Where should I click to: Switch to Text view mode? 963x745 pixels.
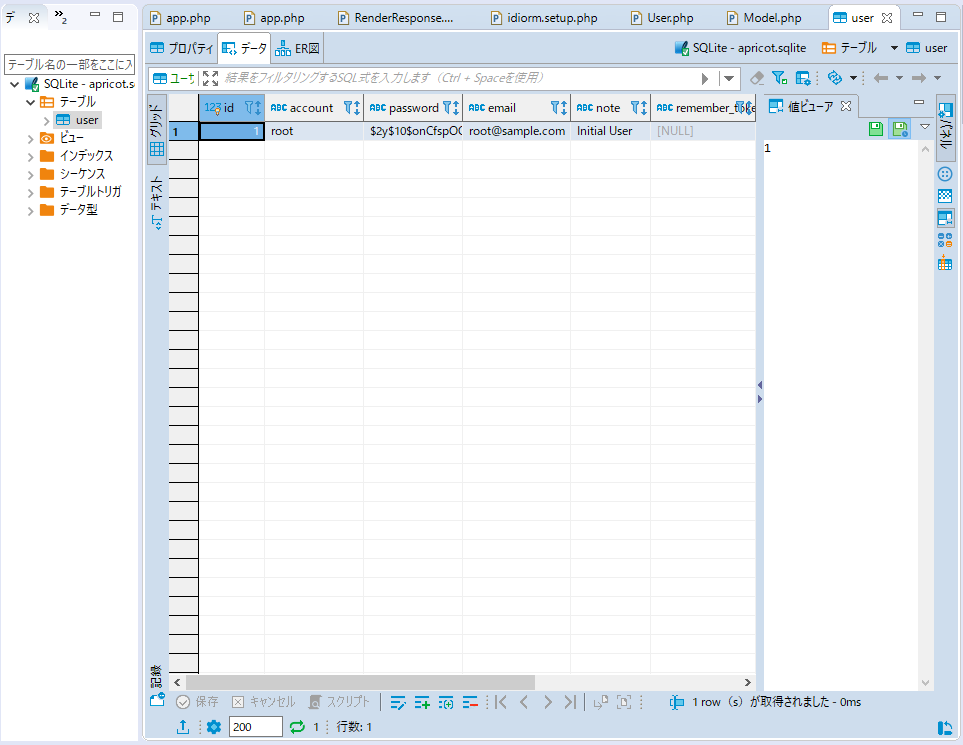click(x=157, y=200)
